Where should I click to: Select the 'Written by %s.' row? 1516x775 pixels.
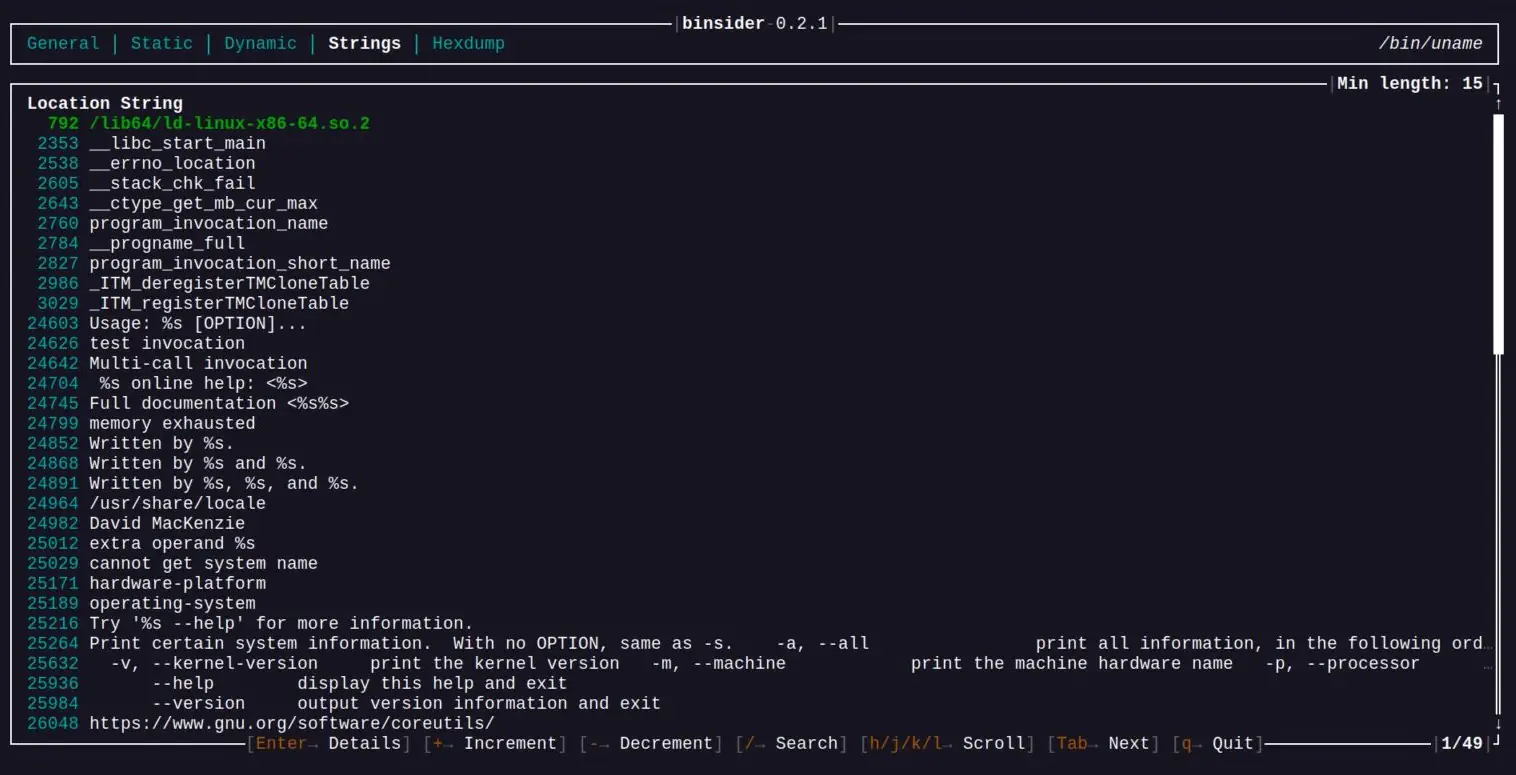click(757, 444)
